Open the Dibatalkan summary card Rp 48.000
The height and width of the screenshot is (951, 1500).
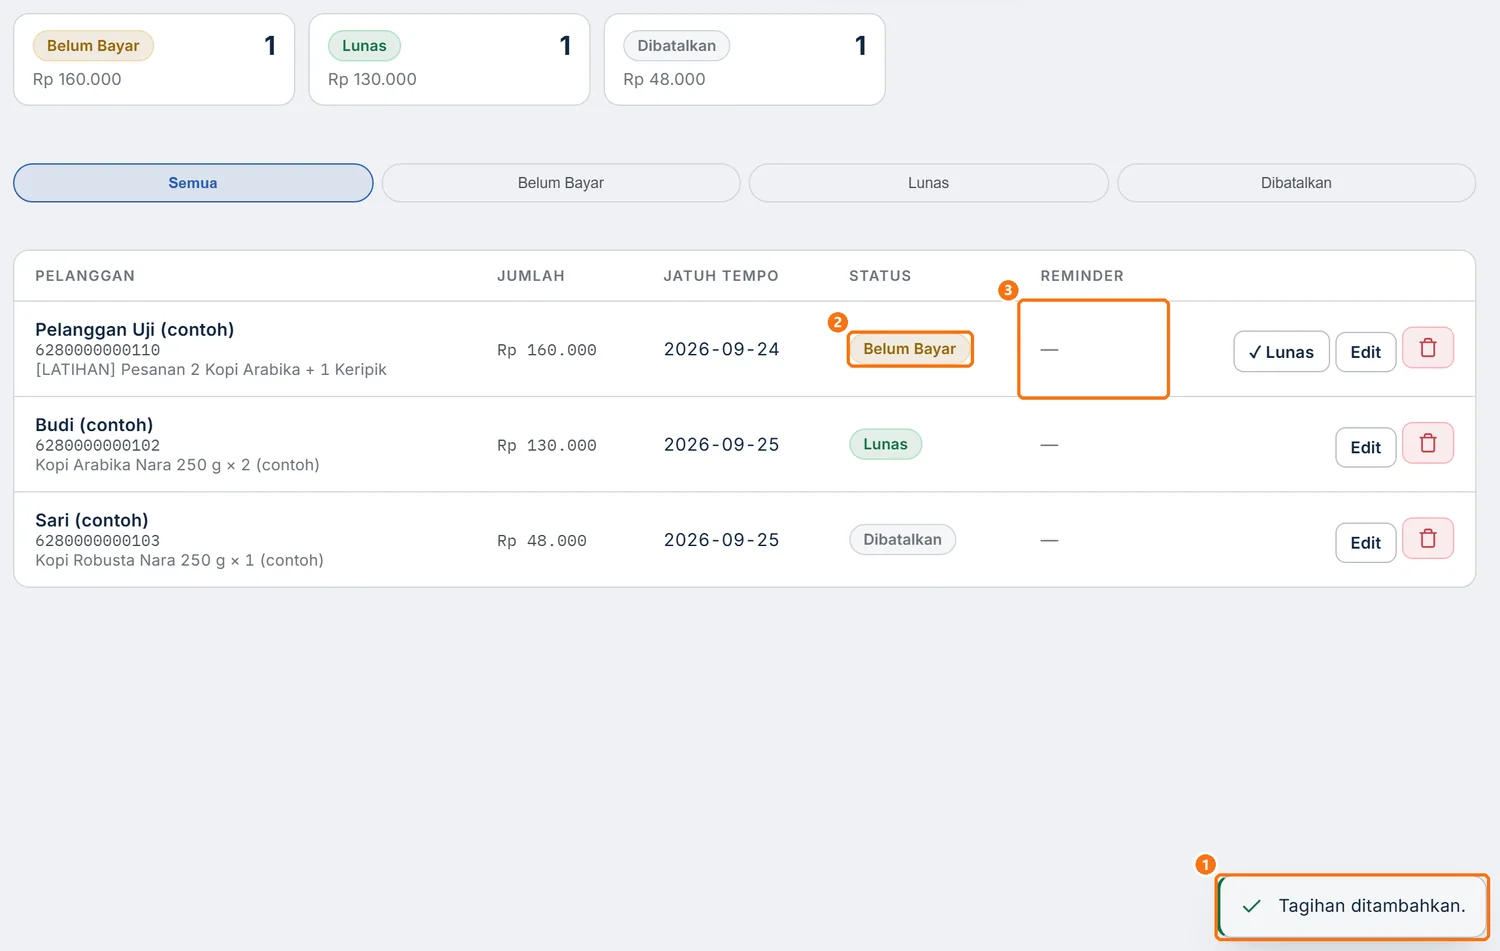[744, 59]
